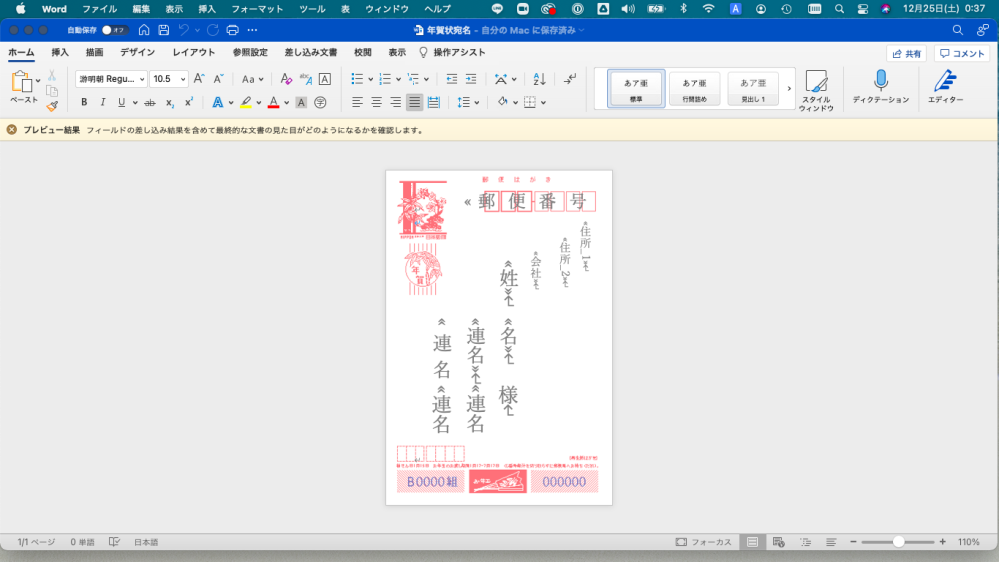Click the Paste clipboard icon
Viewport: 999px width, 562px height.
[21, 82]
